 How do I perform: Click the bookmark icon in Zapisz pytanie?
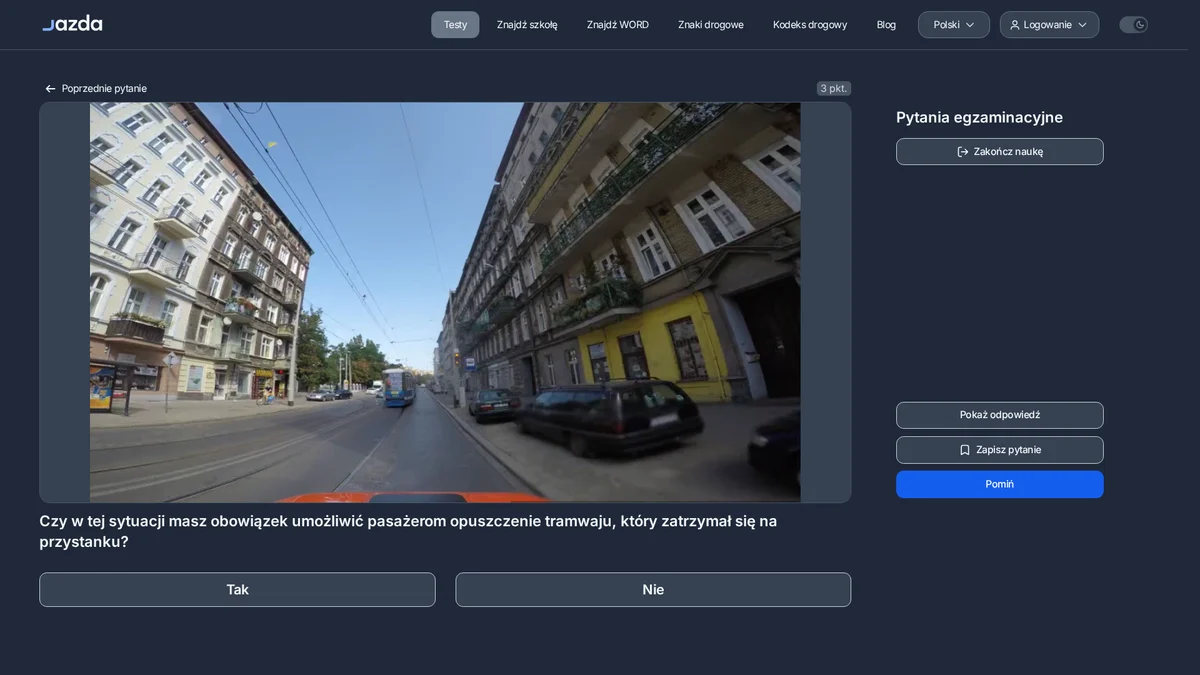point(965,450)
